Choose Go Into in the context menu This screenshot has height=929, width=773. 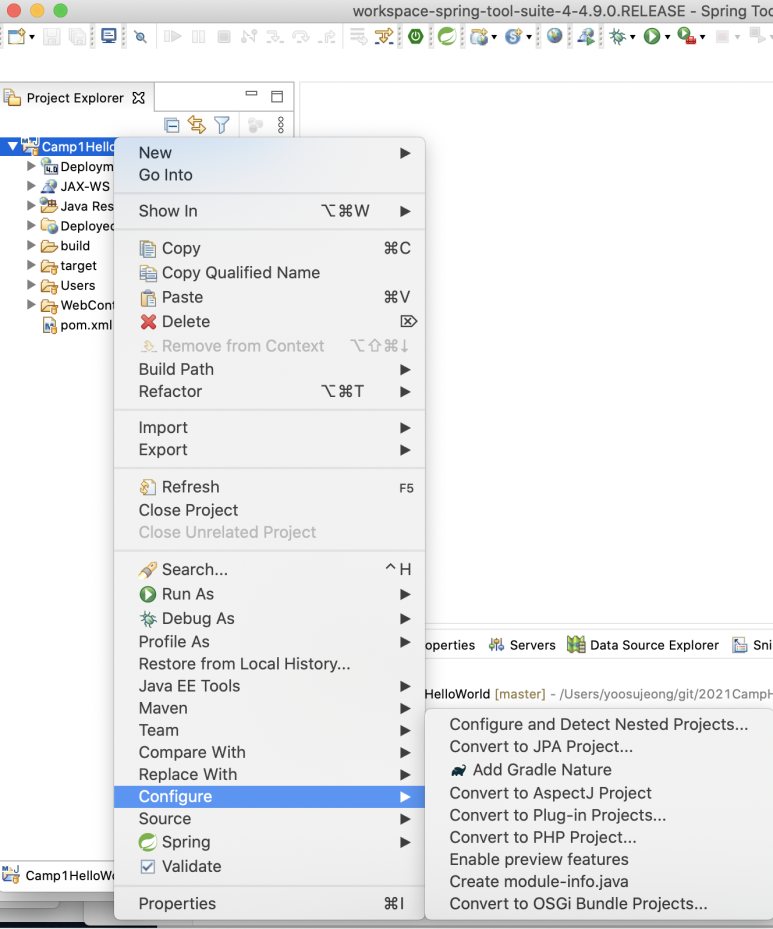click(x=270, y=175)
